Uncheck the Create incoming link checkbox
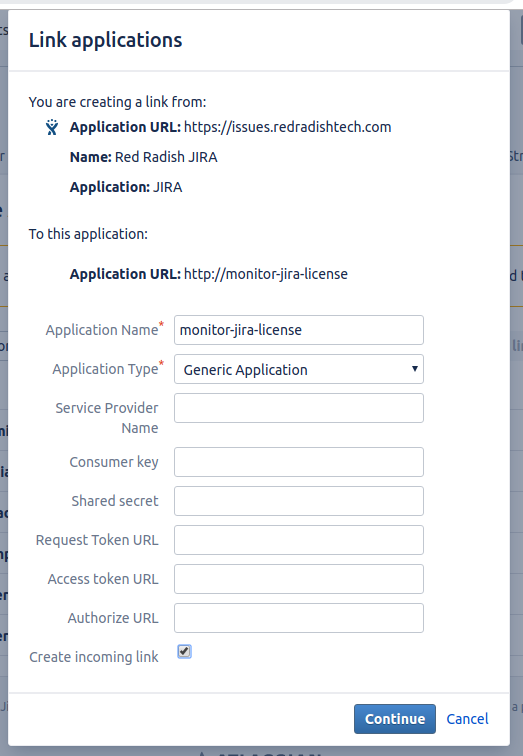 pyautogui.click(x=184, y=651)
